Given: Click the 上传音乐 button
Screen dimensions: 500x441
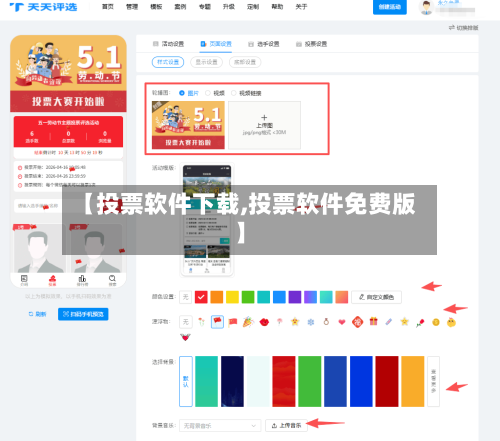Looking at the screenshot, I should pyautogui.click(x=286, y=426).
